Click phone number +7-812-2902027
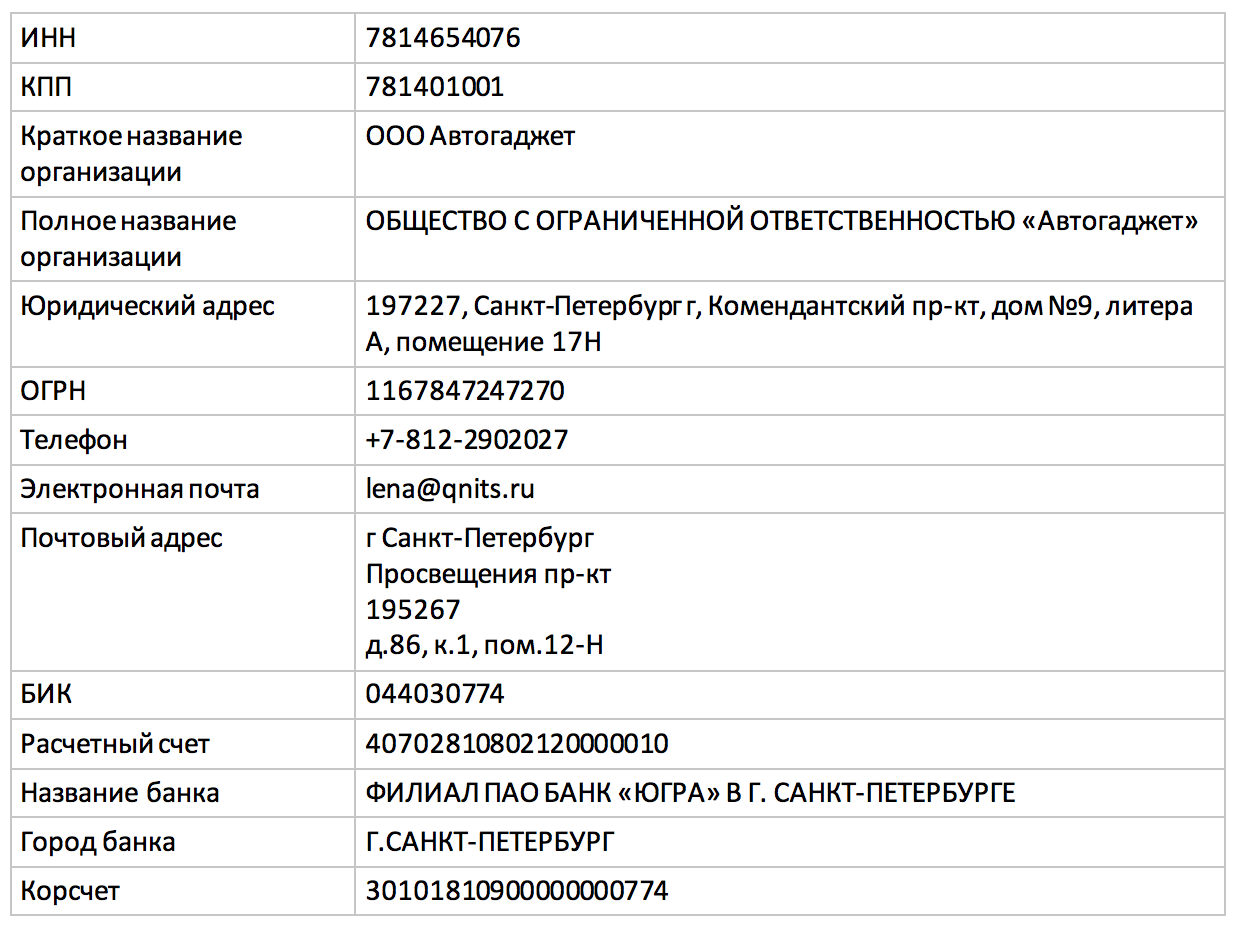The image size is (1236, 930). pyautogui.click(x=467, y=440)
